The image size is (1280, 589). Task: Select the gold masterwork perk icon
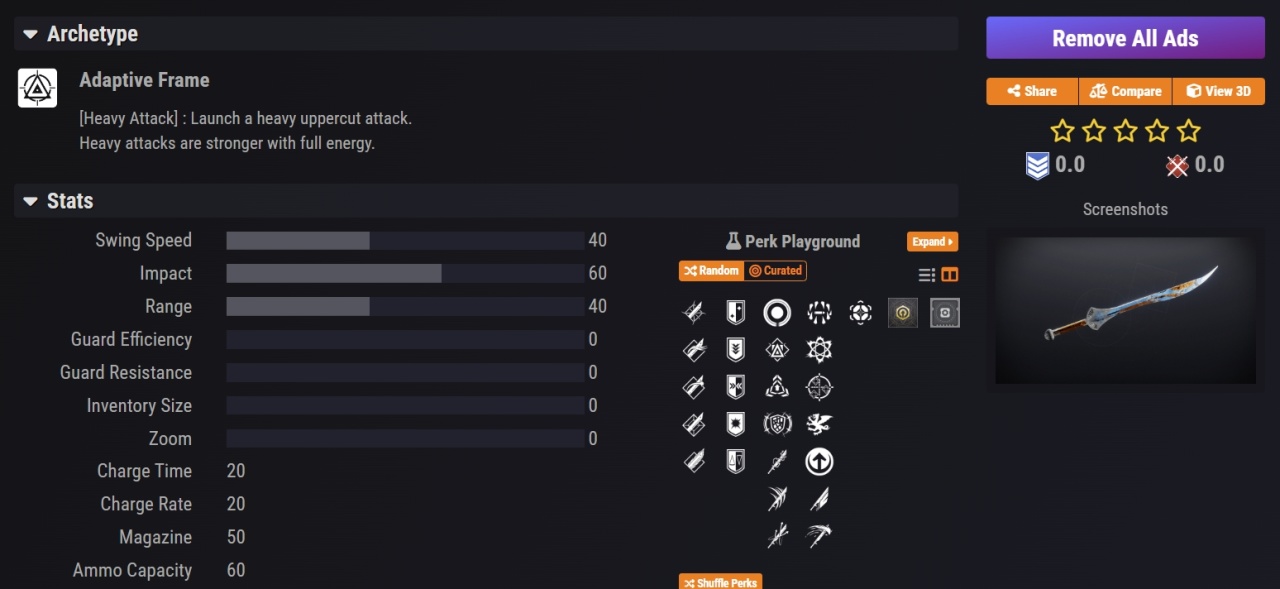(902, 313)
